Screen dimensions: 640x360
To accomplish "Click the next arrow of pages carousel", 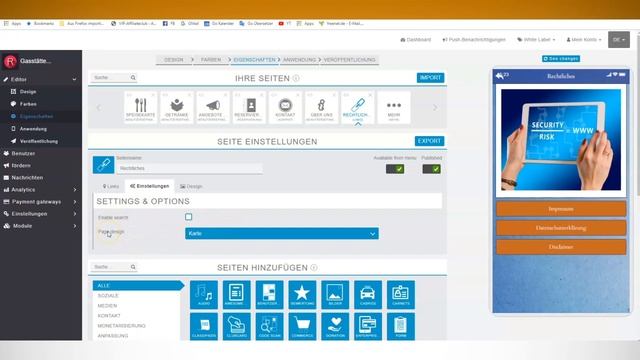I will 435,108.
